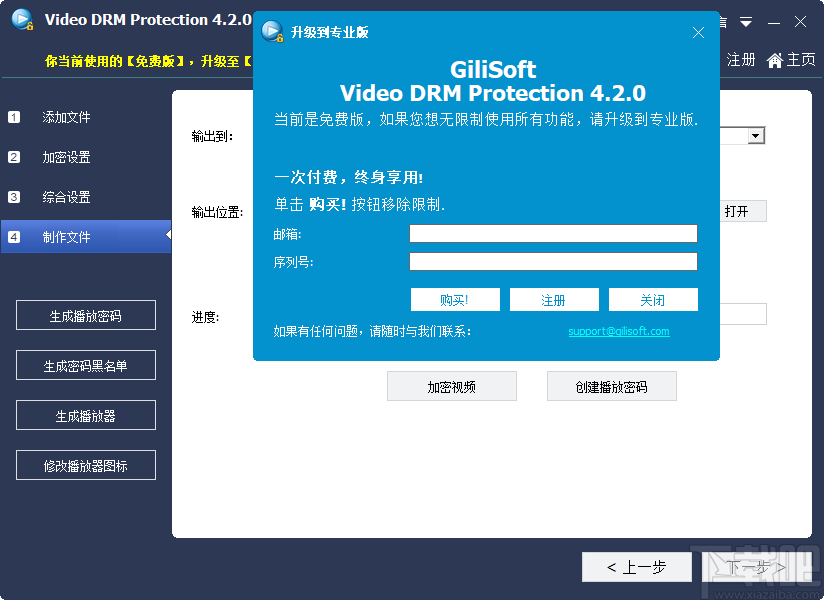Click the number 4 badge beside 制作文件
824x600 pixels.
pyautogui.click(x=13, y=236)
